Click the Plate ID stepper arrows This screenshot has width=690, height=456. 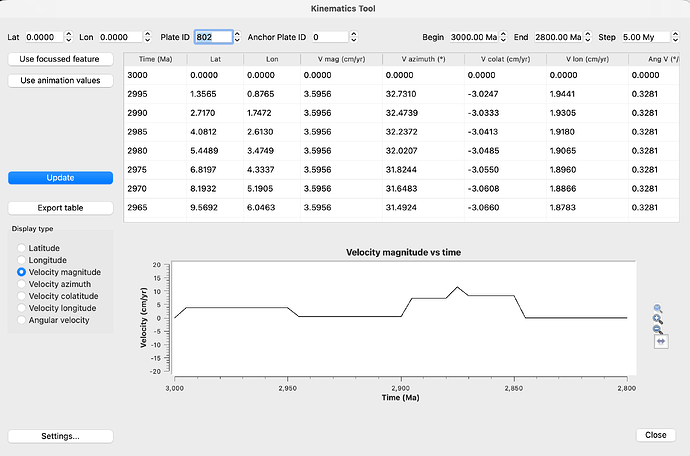click(237, 37)
